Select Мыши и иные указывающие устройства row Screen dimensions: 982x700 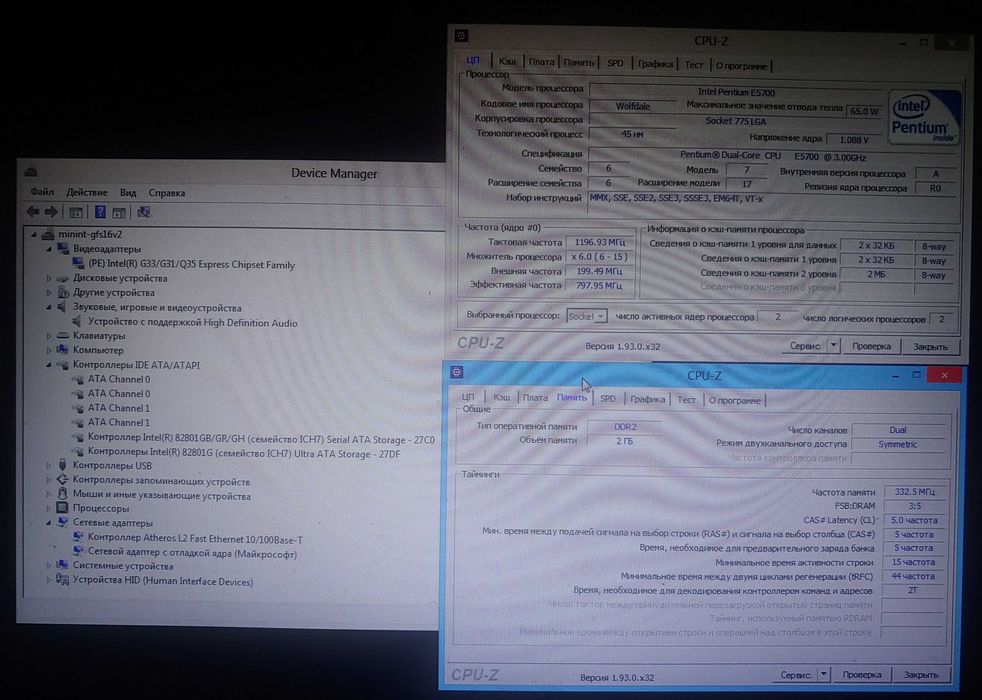(x=162, y=495)
